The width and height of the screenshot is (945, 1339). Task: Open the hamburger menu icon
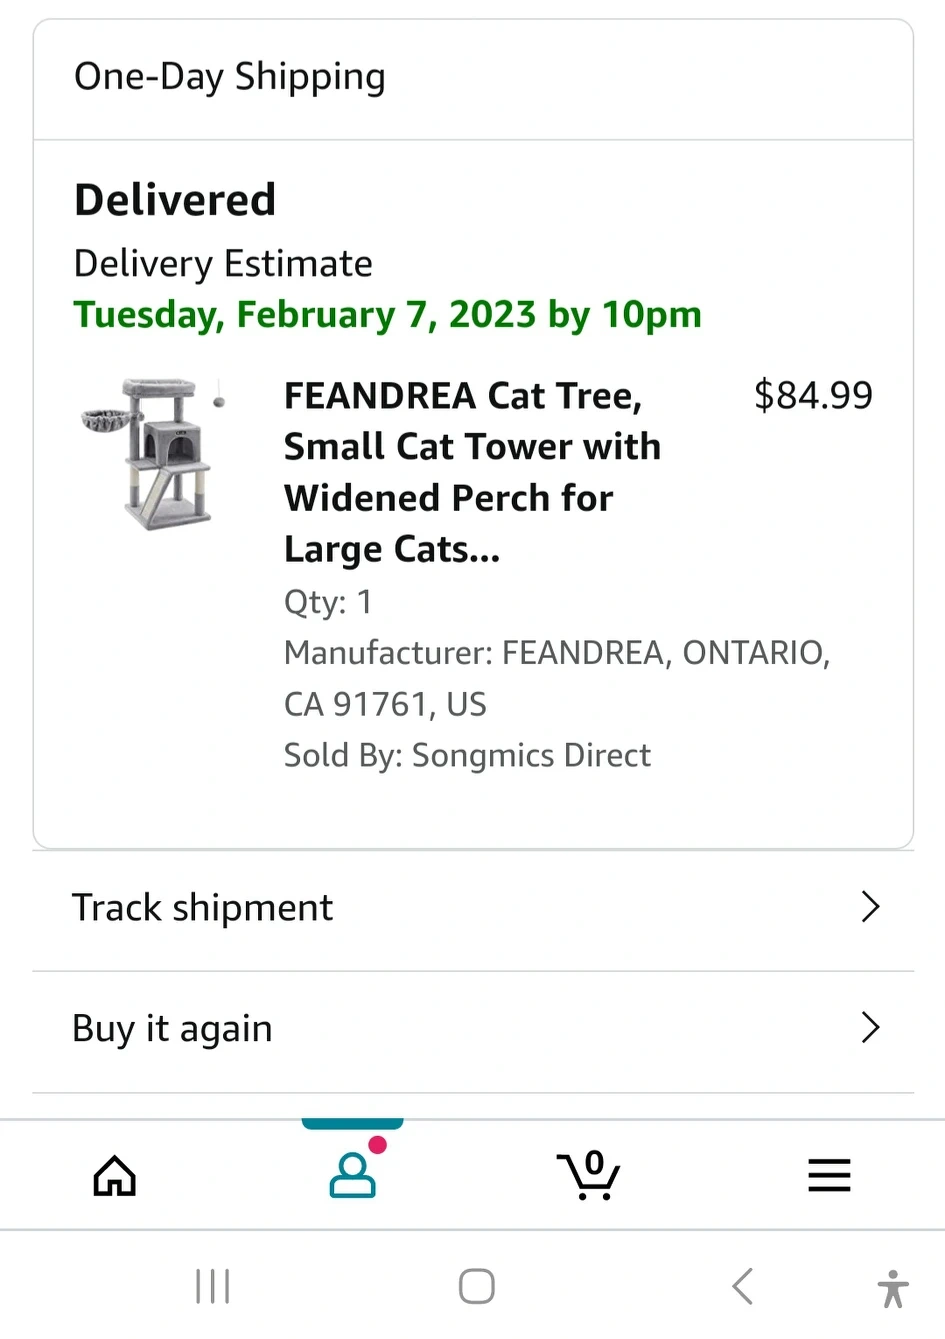[x=829, y=1175]
